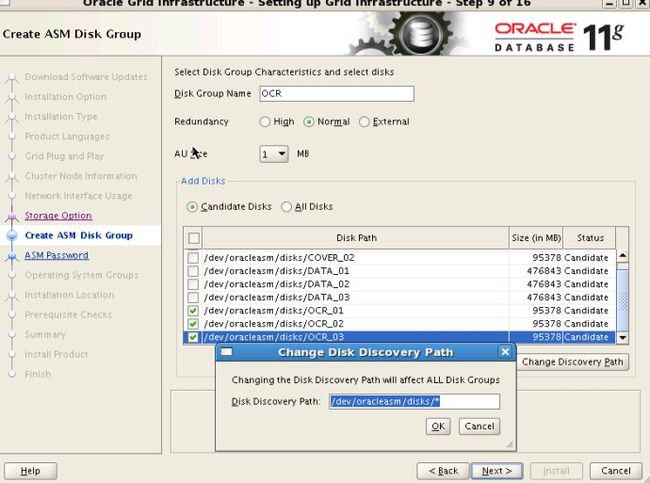Sort by the Status column header
Viewport: 650px width, 483px height.
pyautogui.click(x=590, y=238)
